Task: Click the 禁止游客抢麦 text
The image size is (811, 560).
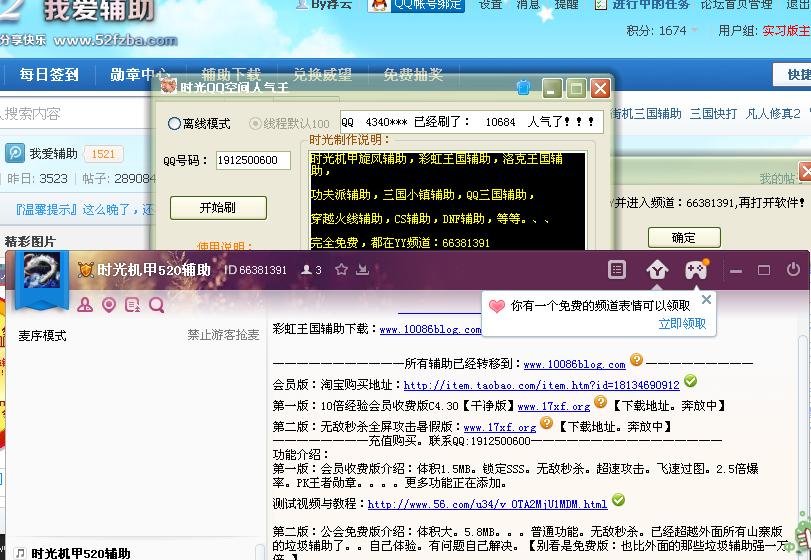Action: (223, 335)
